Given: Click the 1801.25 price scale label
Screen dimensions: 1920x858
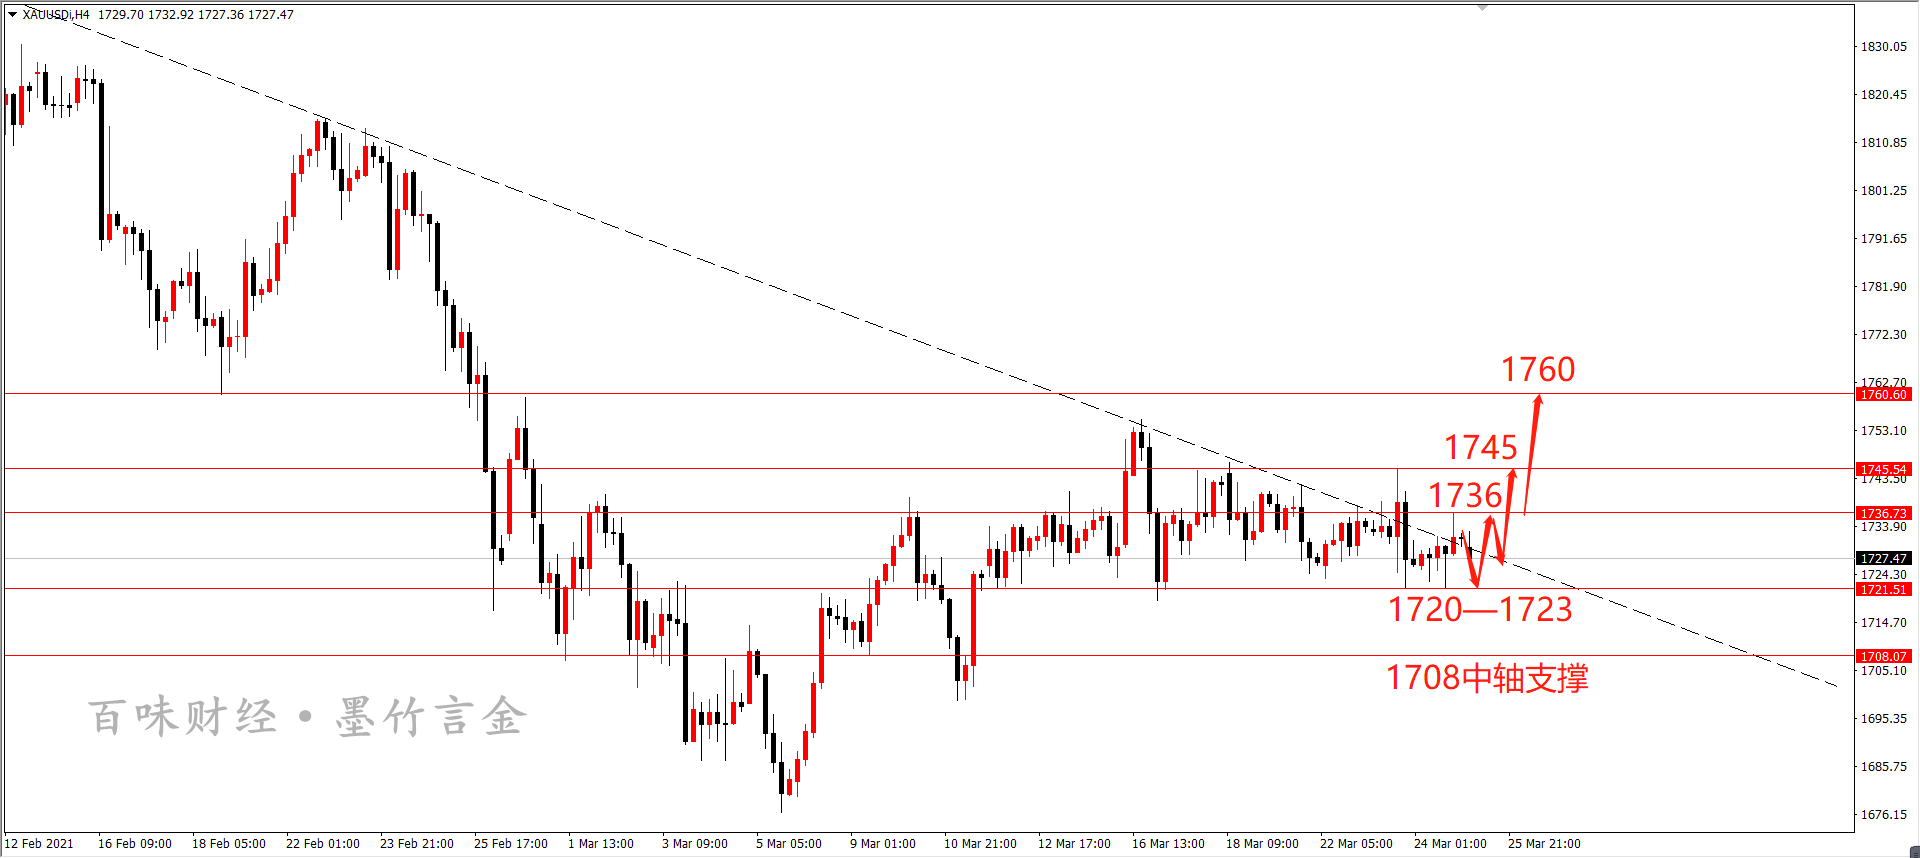Looking at the screenshot, I should click(1883, 191).
